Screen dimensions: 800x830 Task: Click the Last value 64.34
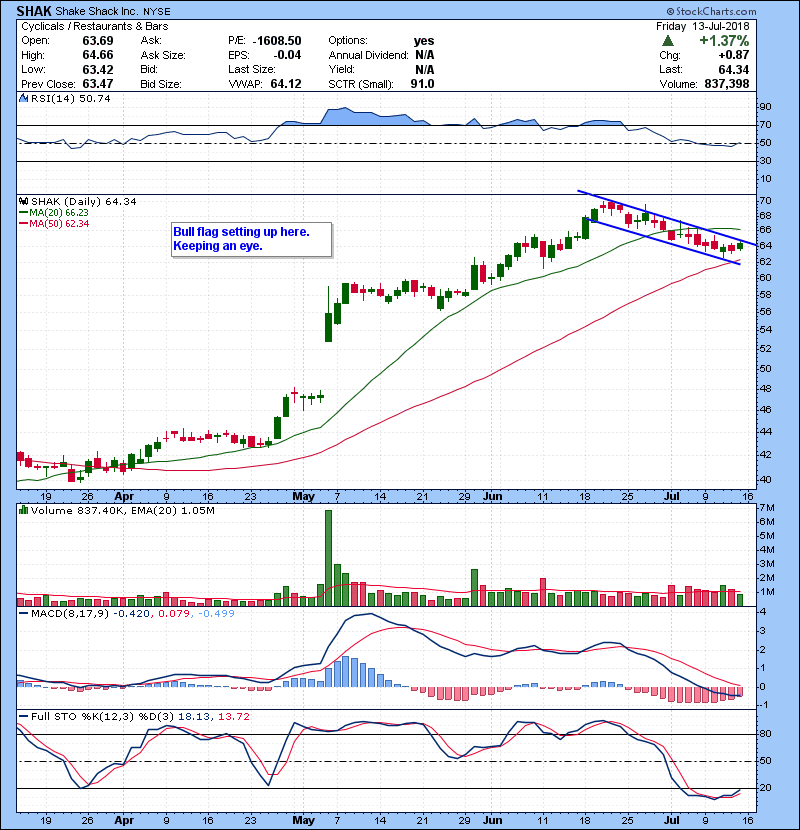pyautogui.click(x=734, y=69)
